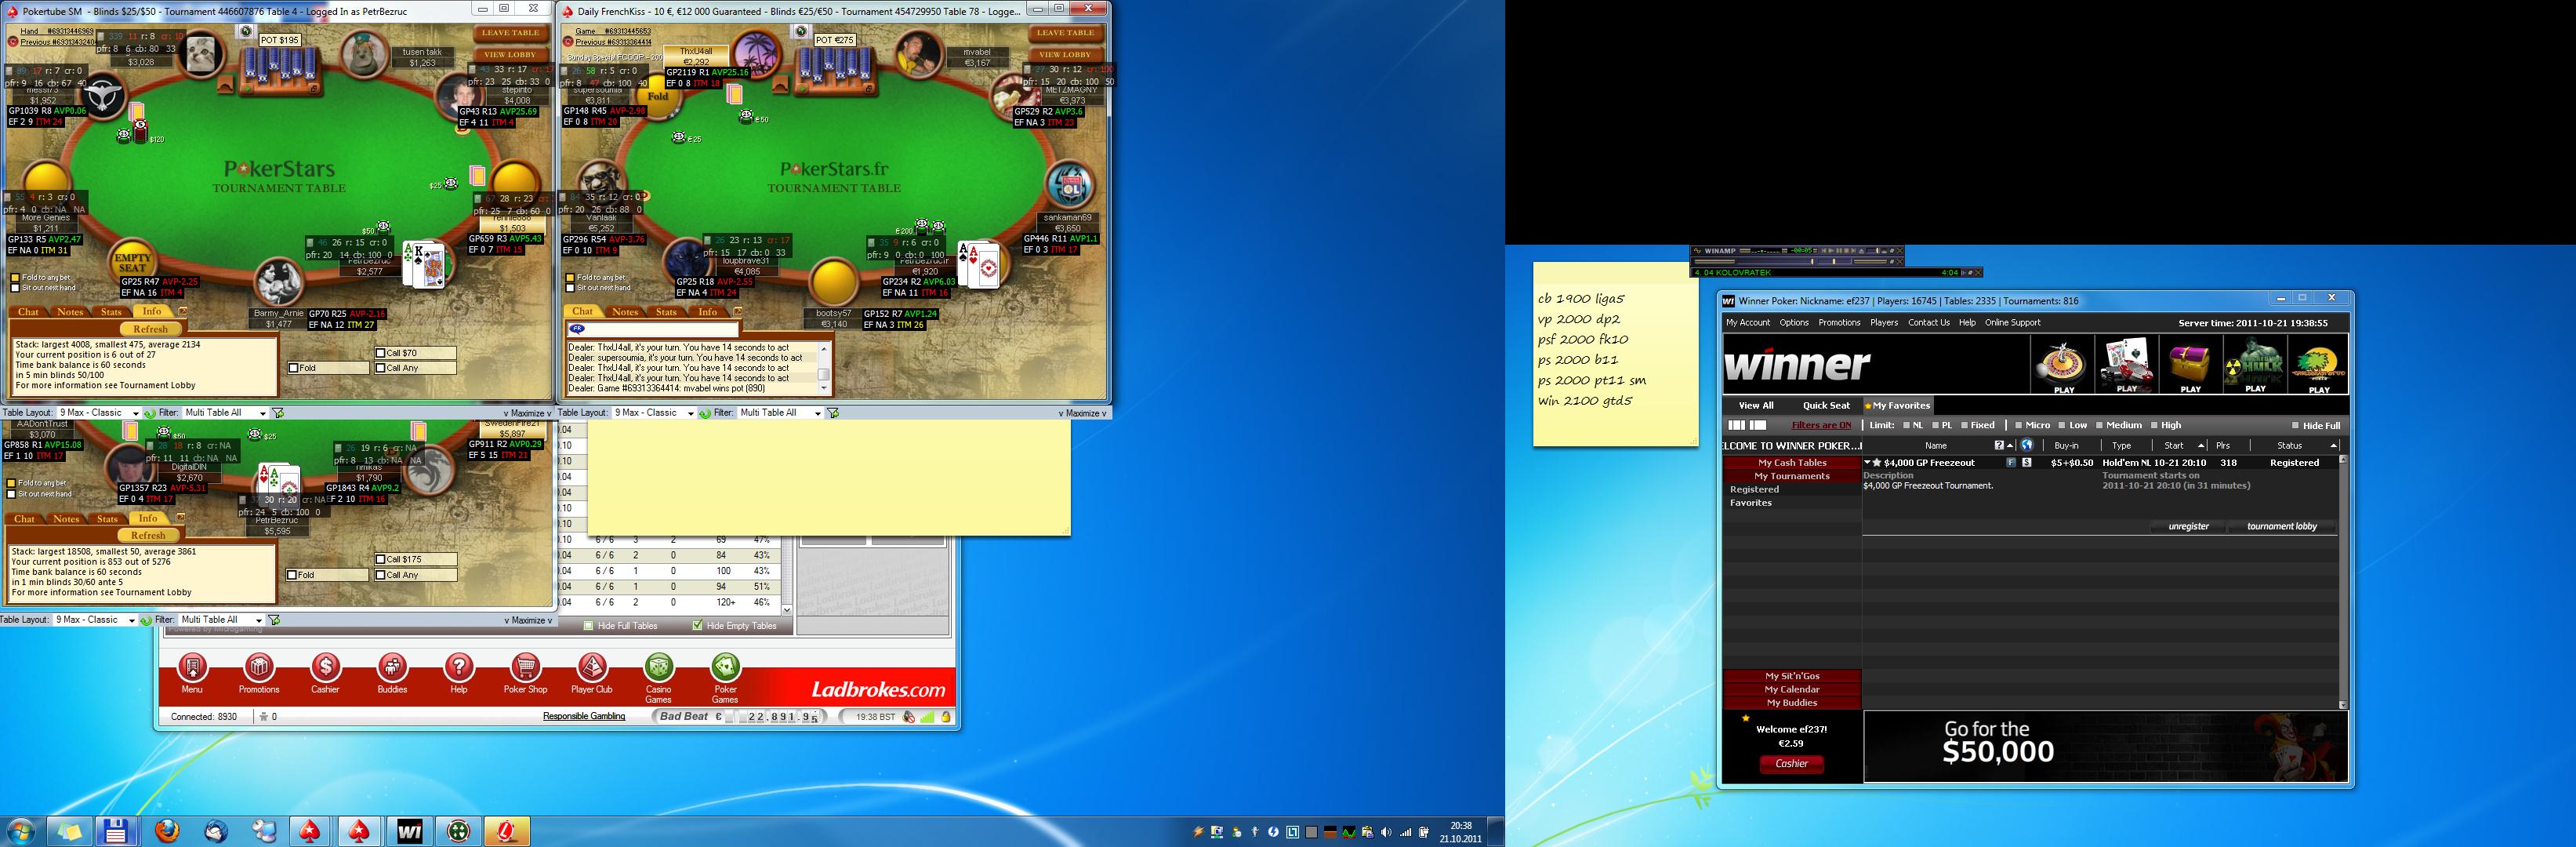Screen dimensions: 2576x847
Task: Open Table Layout dropdown under Daily FrenchKiss table
Action: point(654,413)
